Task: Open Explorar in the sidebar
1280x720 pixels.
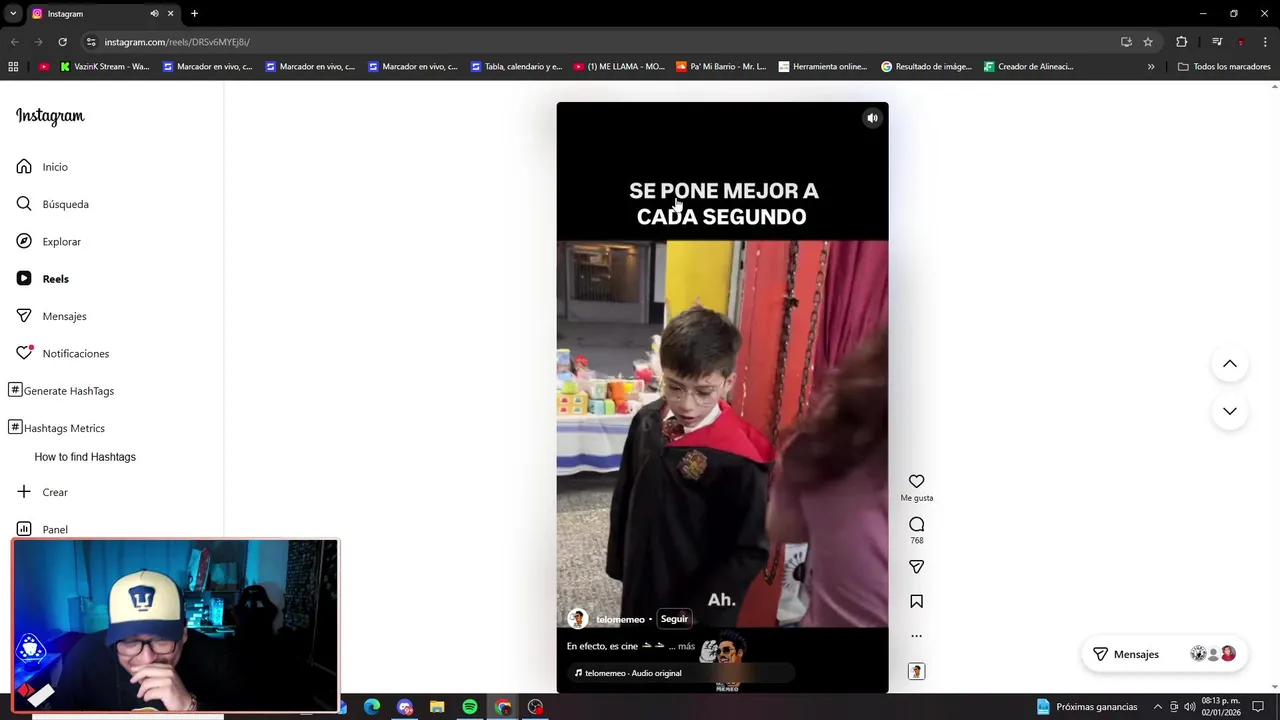Action: [61, 241]
